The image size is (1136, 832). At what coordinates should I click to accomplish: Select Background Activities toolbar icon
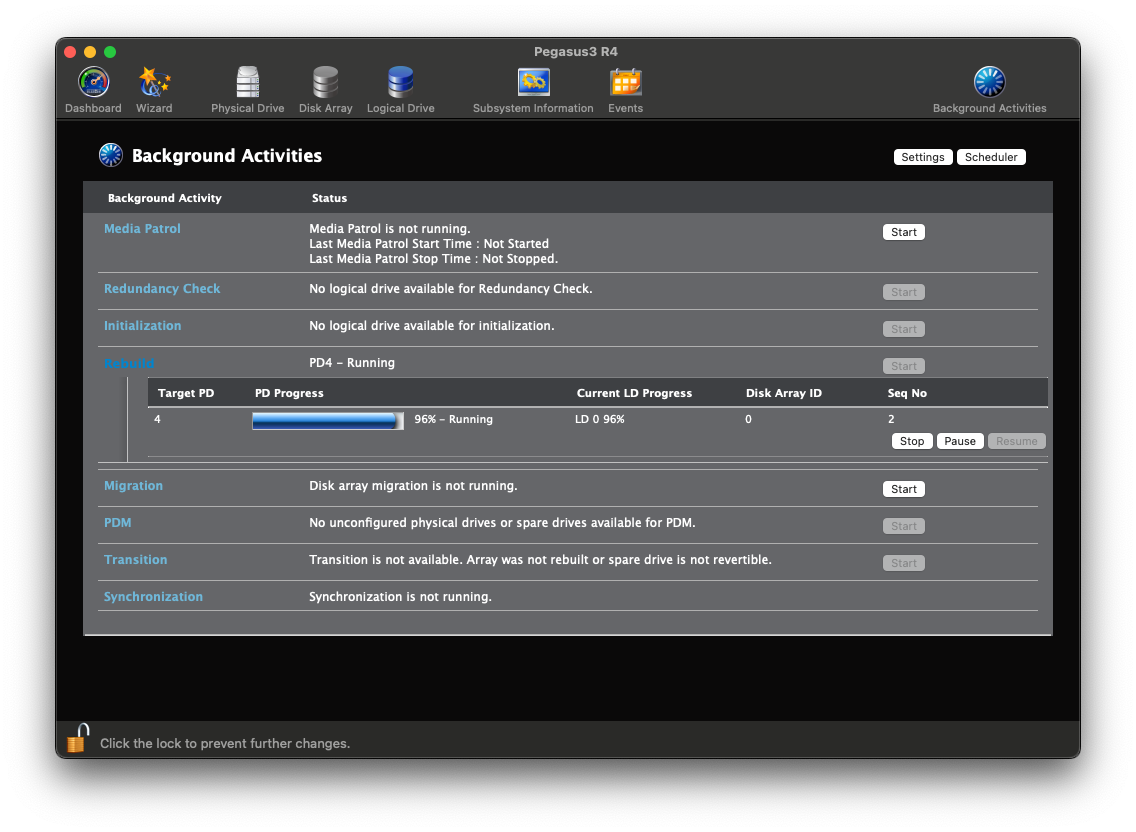point(990,82)
